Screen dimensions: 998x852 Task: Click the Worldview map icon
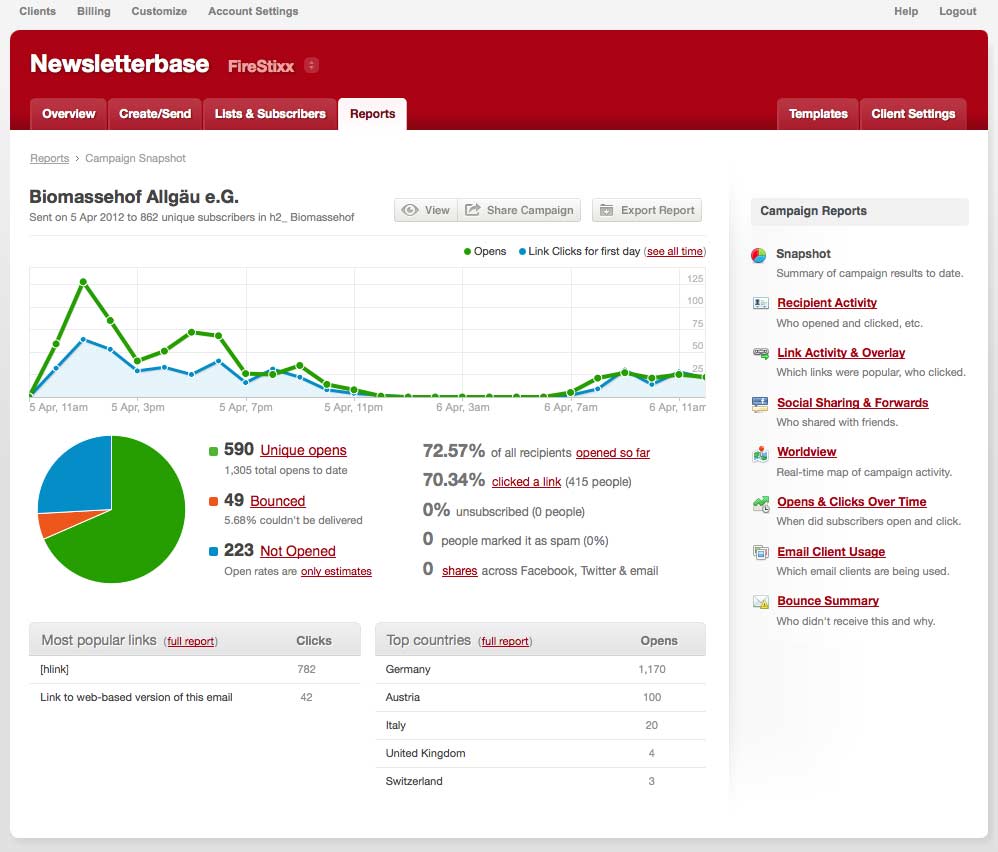760,453
